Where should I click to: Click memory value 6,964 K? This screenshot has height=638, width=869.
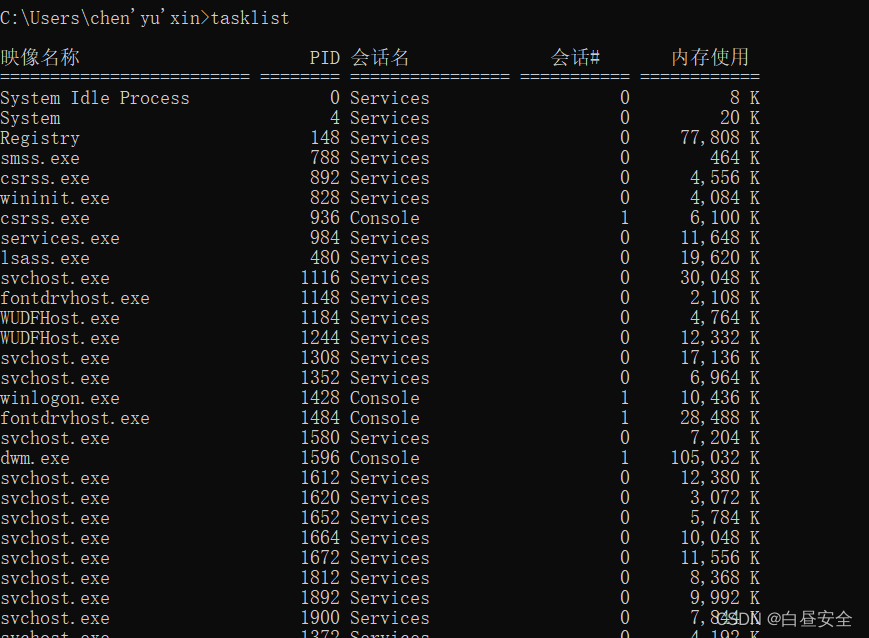click(x=725, y=377)
